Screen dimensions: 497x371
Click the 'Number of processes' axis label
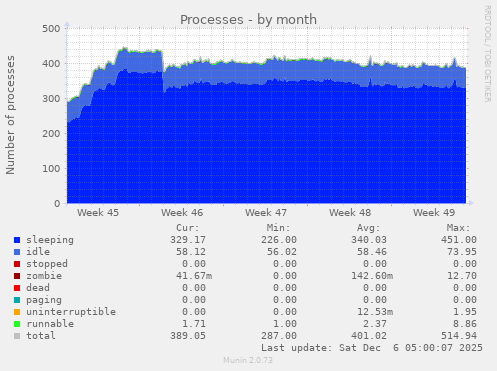[x=10, y=115]
